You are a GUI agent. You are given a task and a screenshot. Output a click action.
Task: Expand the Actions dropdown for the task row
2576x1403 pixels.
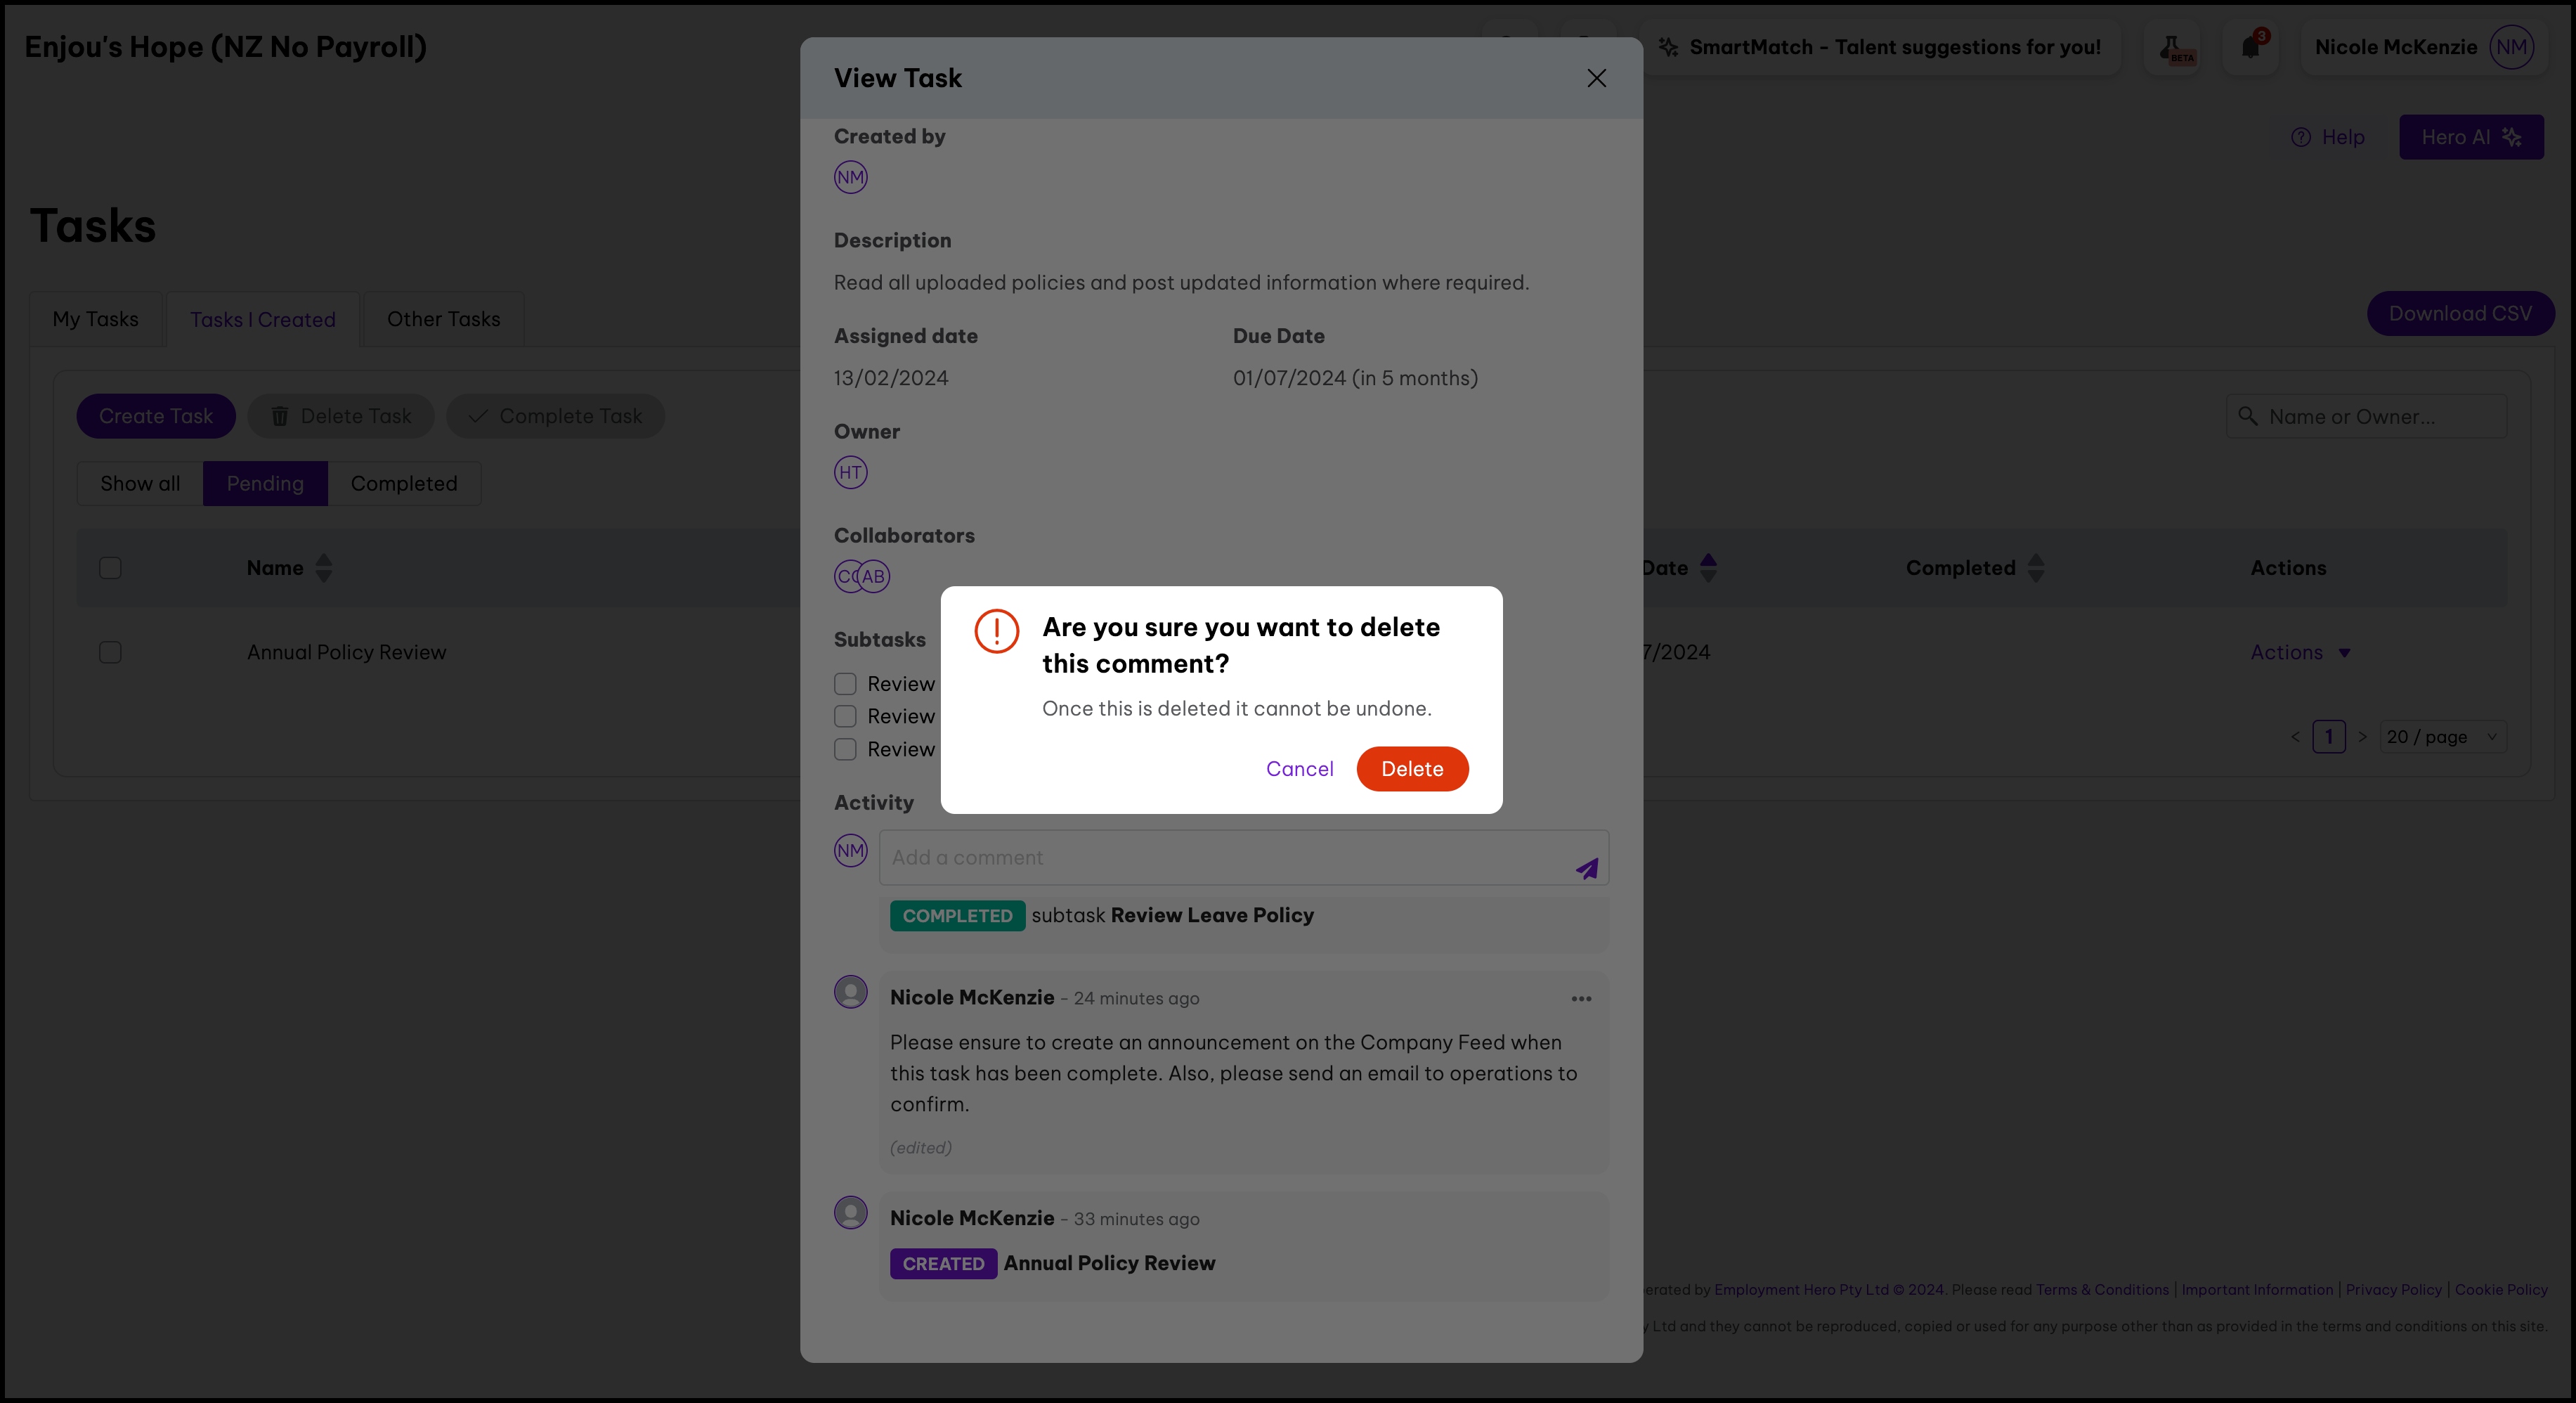(2299, 652)
